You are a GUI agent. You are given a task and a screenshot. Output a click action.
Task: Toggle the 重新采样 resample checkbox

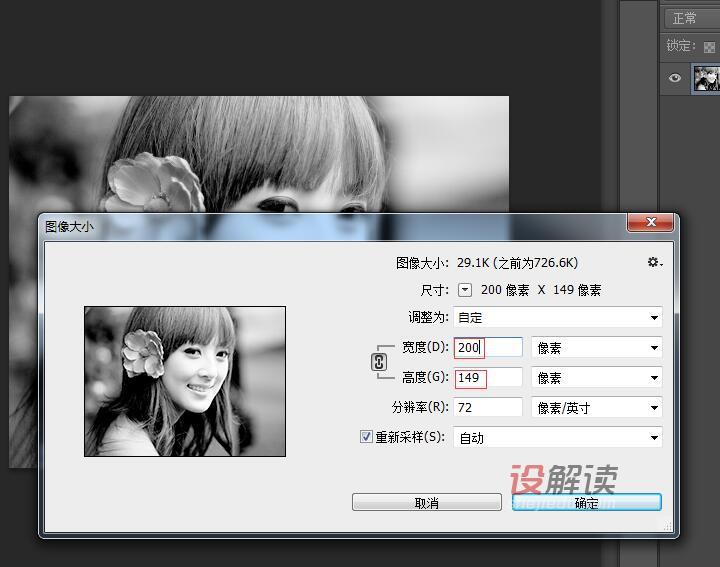(x=366, y=437)
